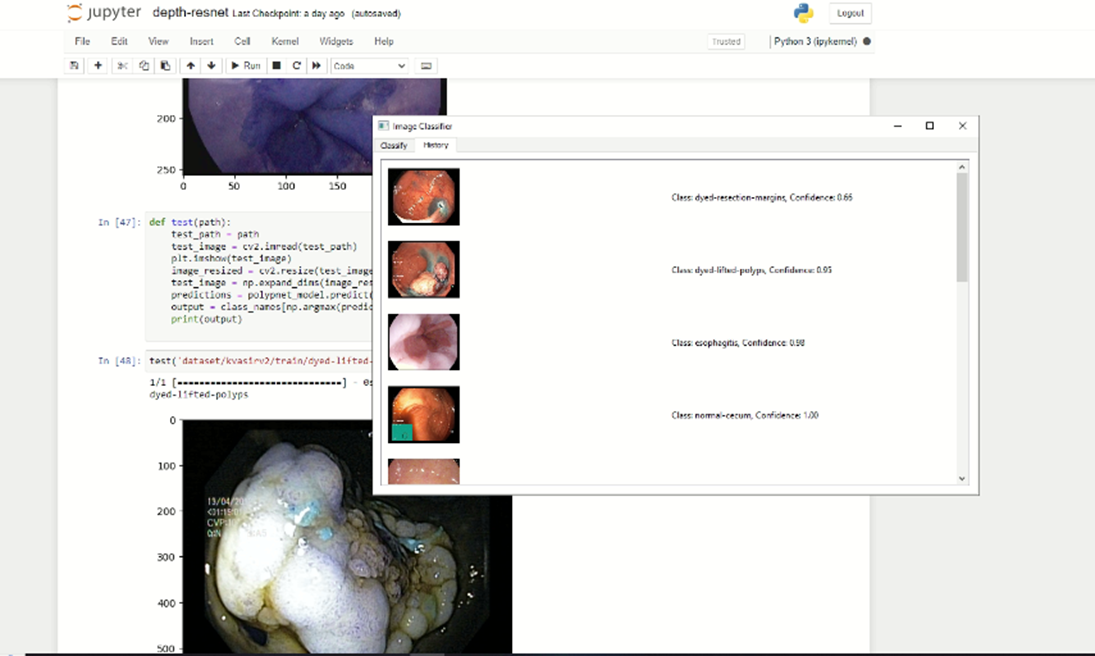
Task: Interrupt the kernel with the stop icon
Action: click(277, 66)
